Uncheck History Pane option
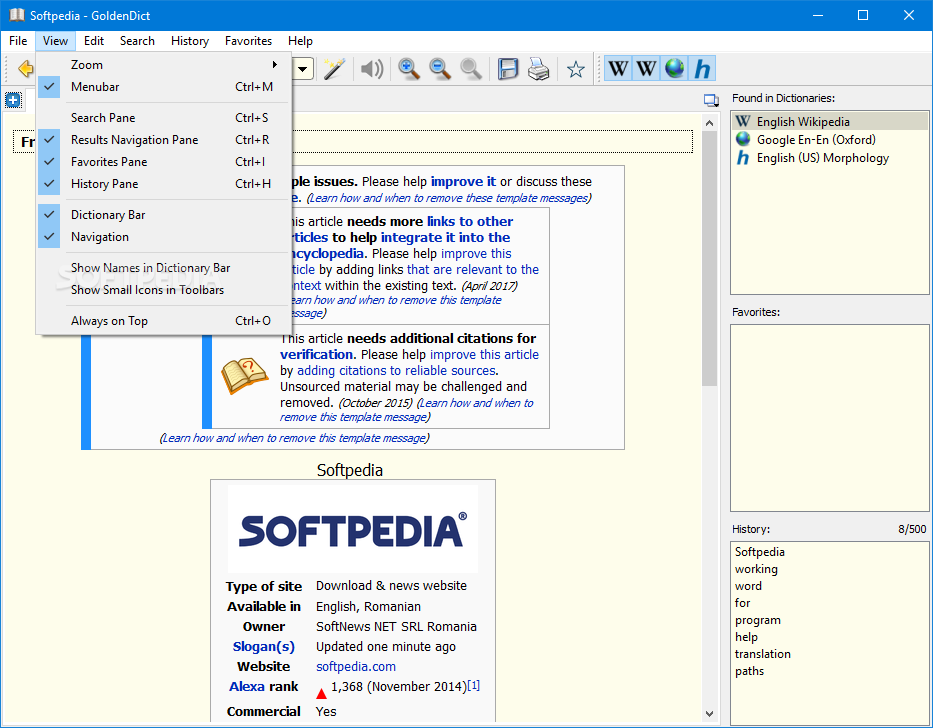 coord(164,184)
